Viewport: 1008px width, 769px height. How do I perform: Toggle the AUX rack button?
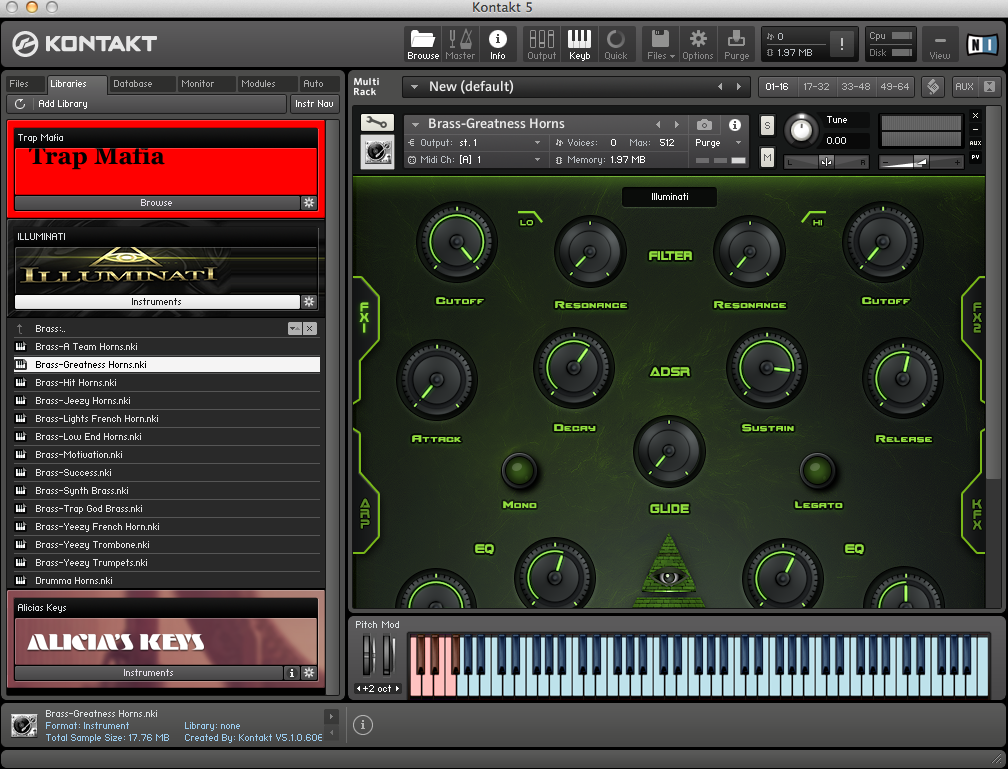[x=964, y=86]
